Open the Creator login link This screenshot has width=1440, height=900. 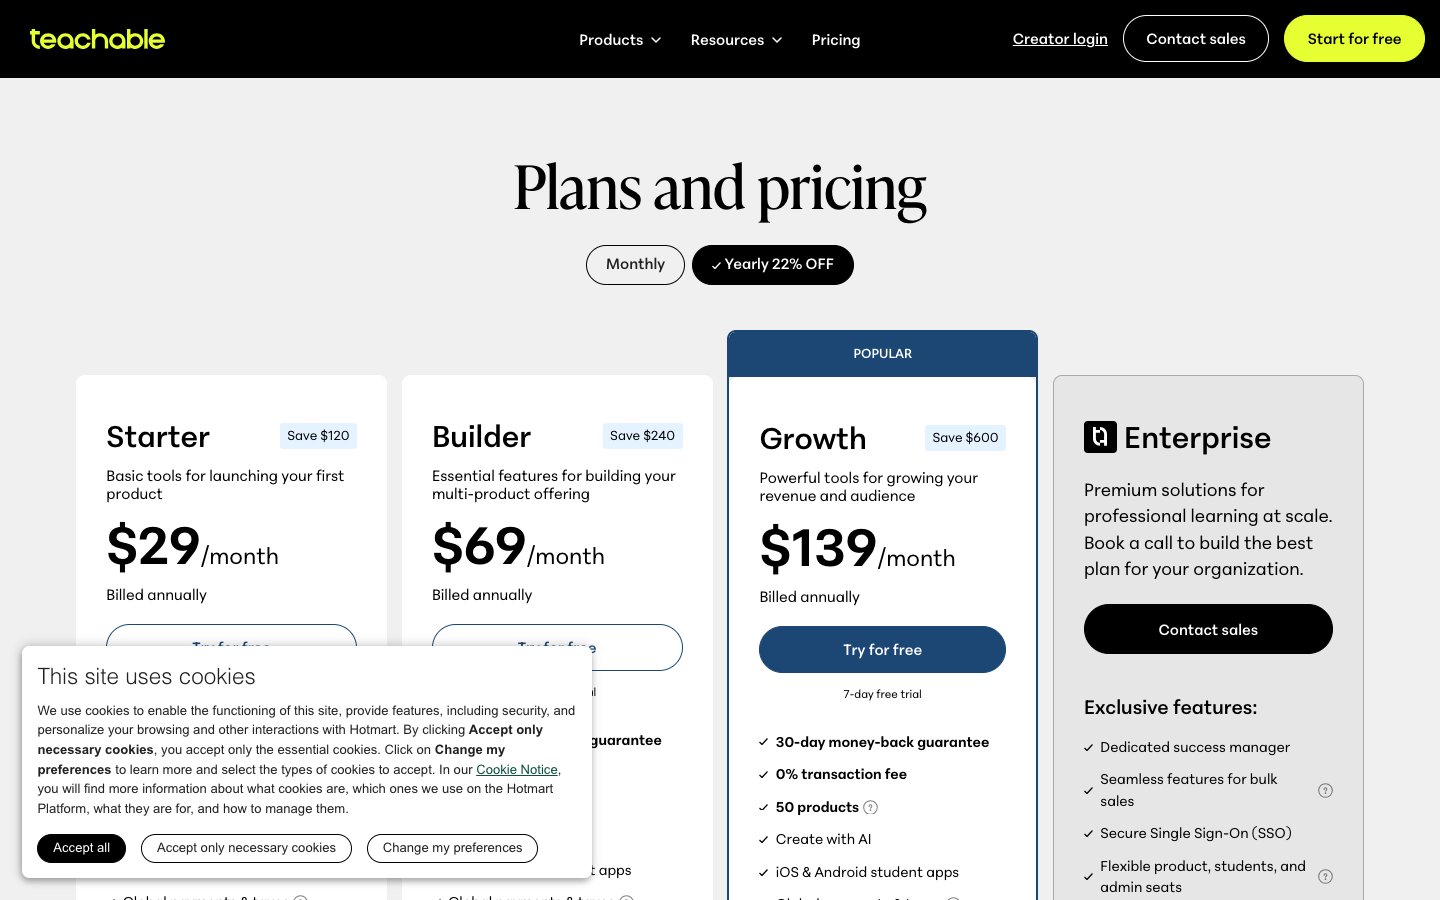click(1060, 39)
